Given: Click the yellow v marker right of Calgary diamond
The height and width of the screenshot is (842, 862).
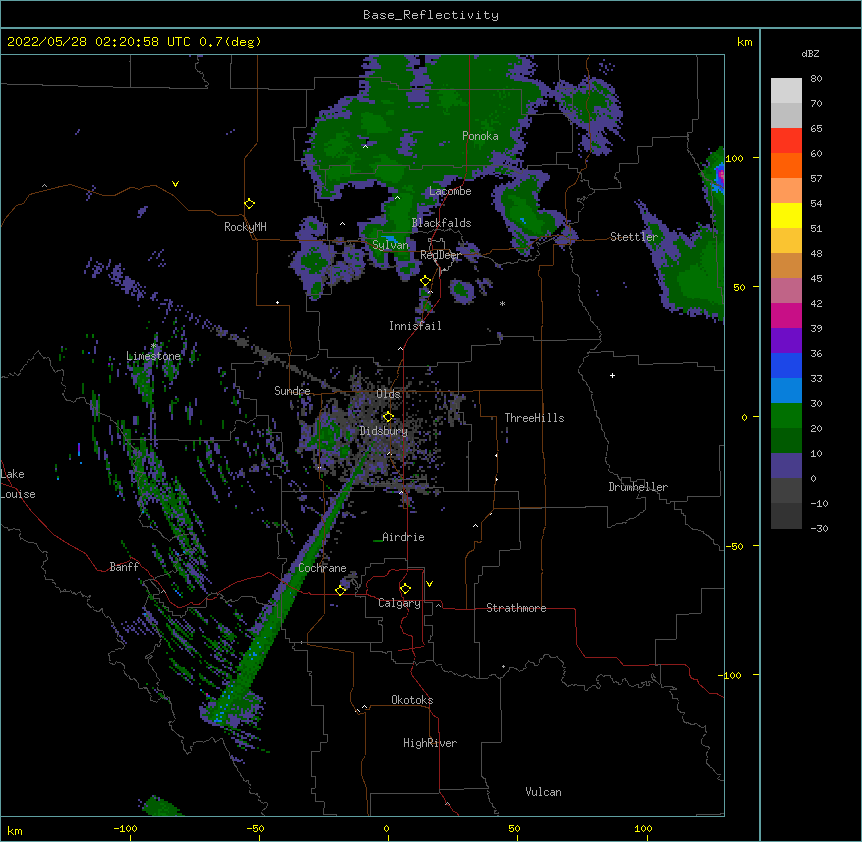Looking at the screenshot, I should pyautogui.click(x=429, y=584).
